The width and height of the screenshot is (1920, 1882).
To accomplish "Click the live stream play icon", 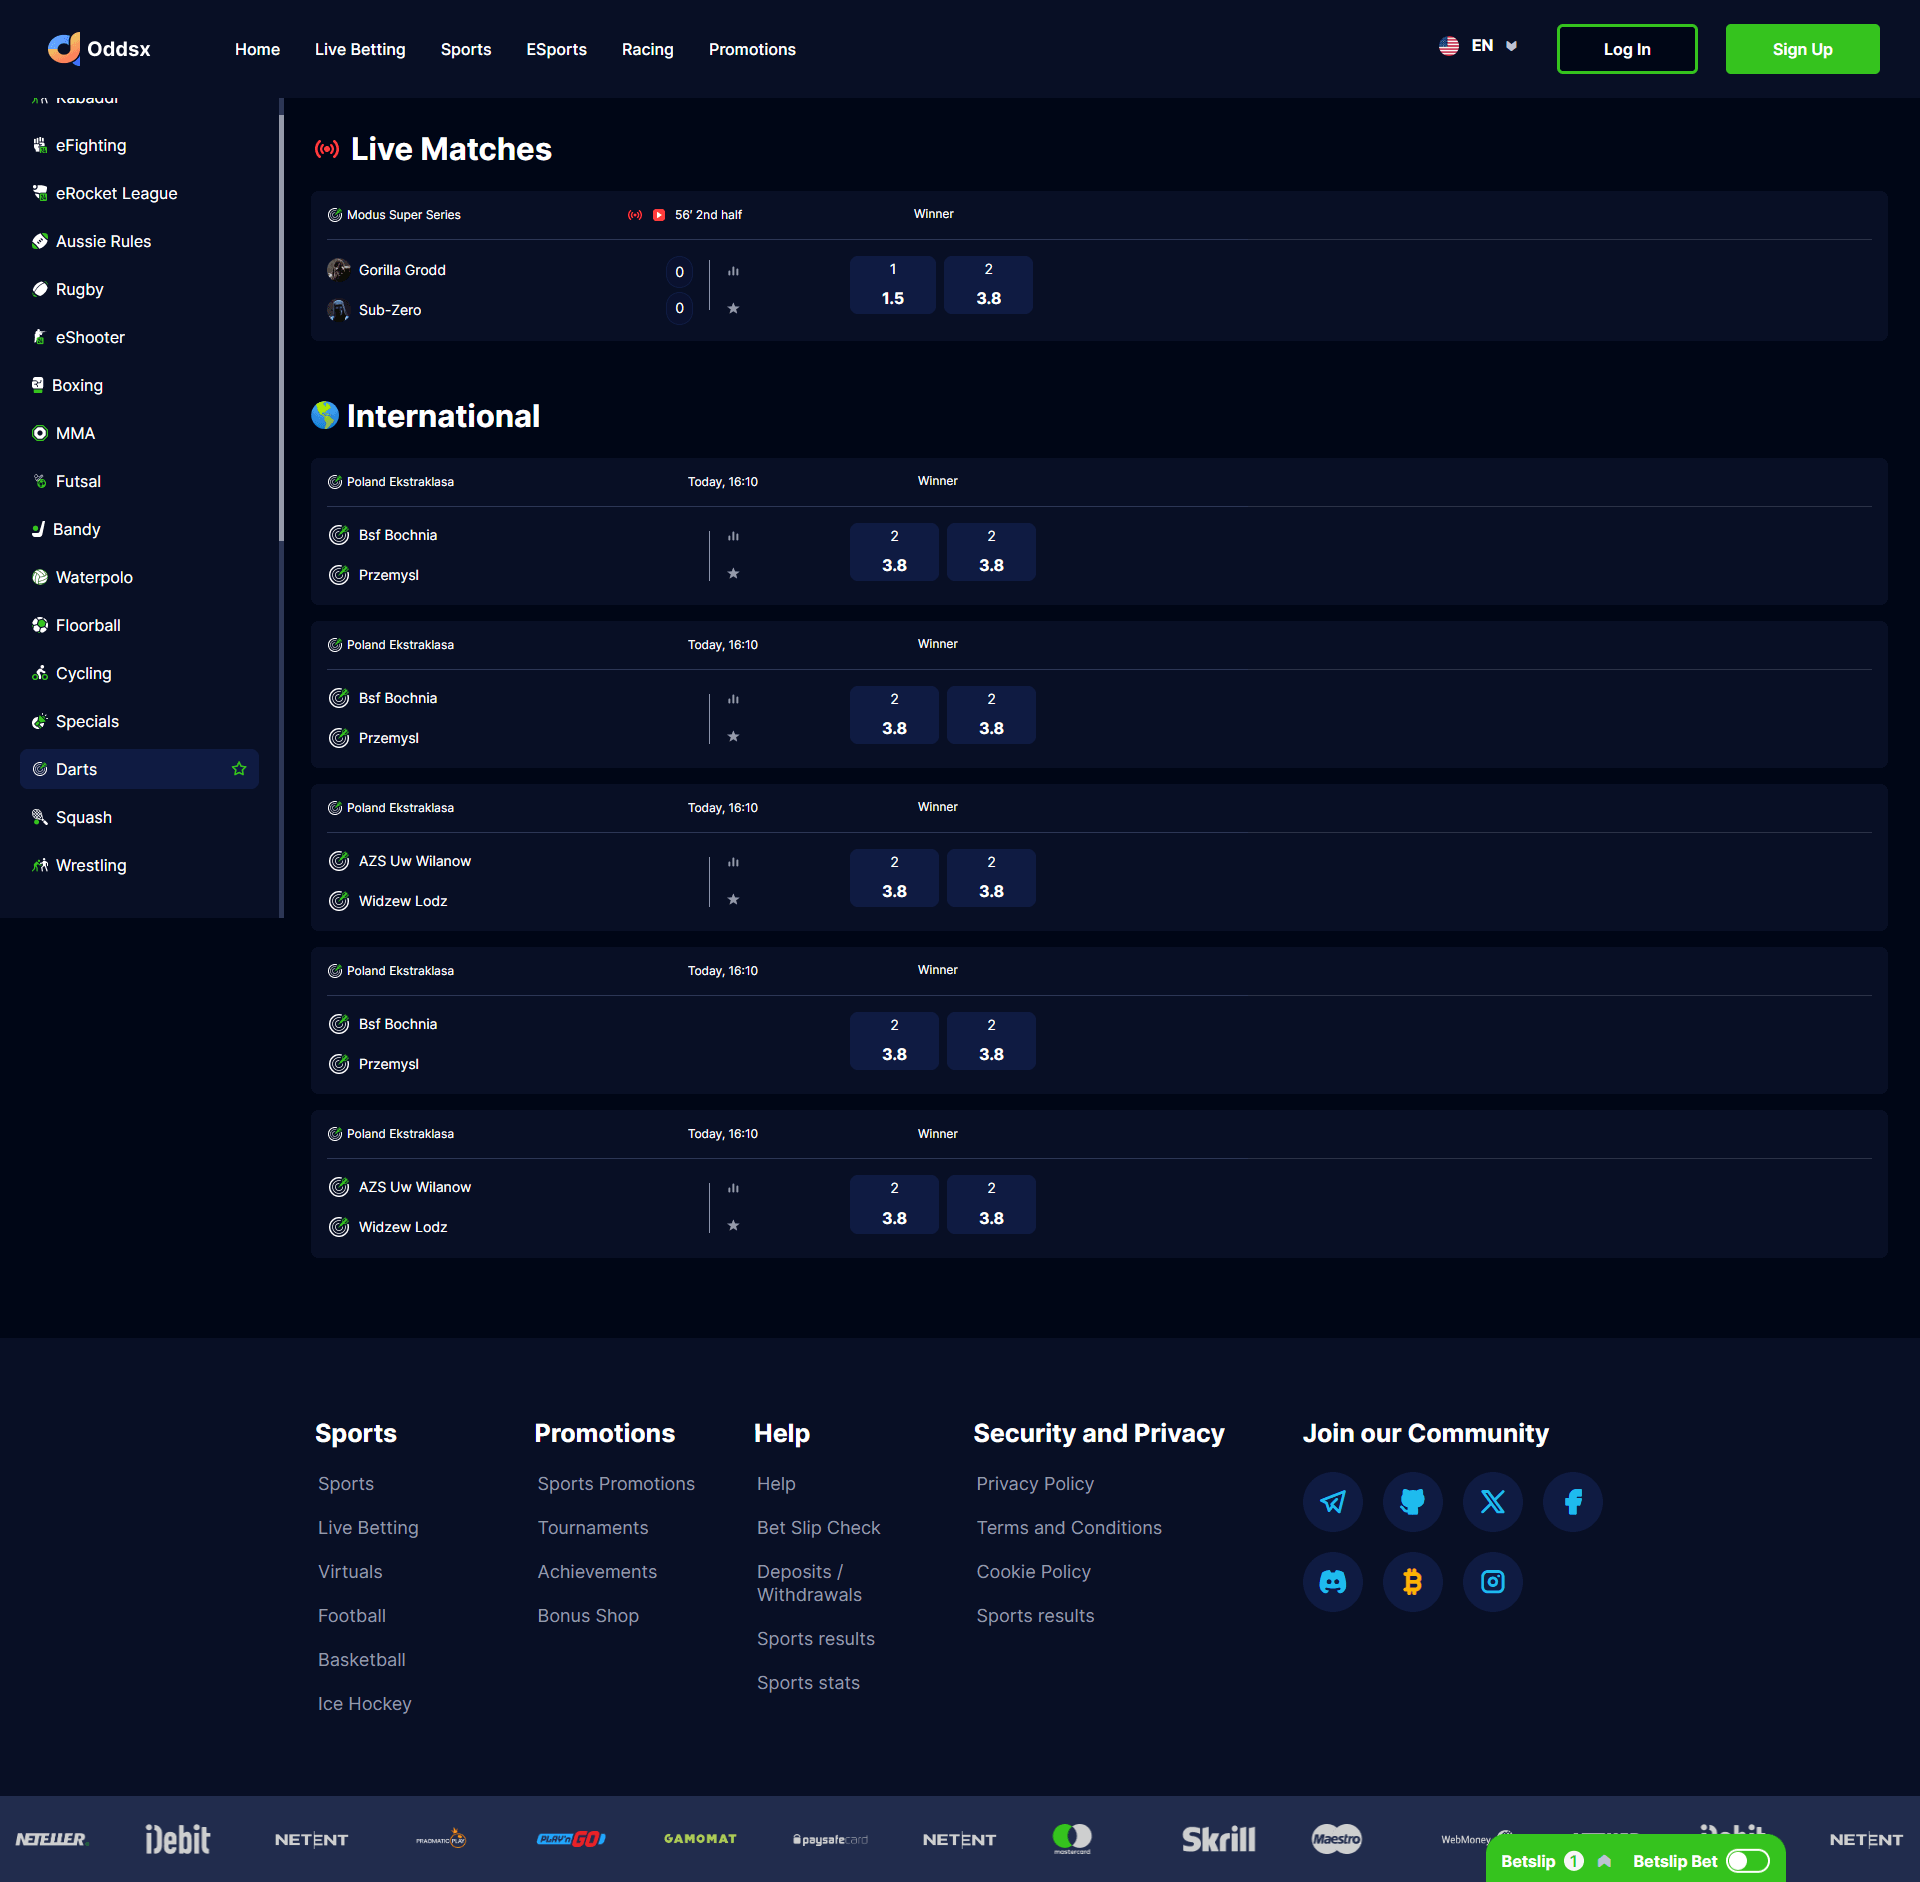I will tap(659, 215).
